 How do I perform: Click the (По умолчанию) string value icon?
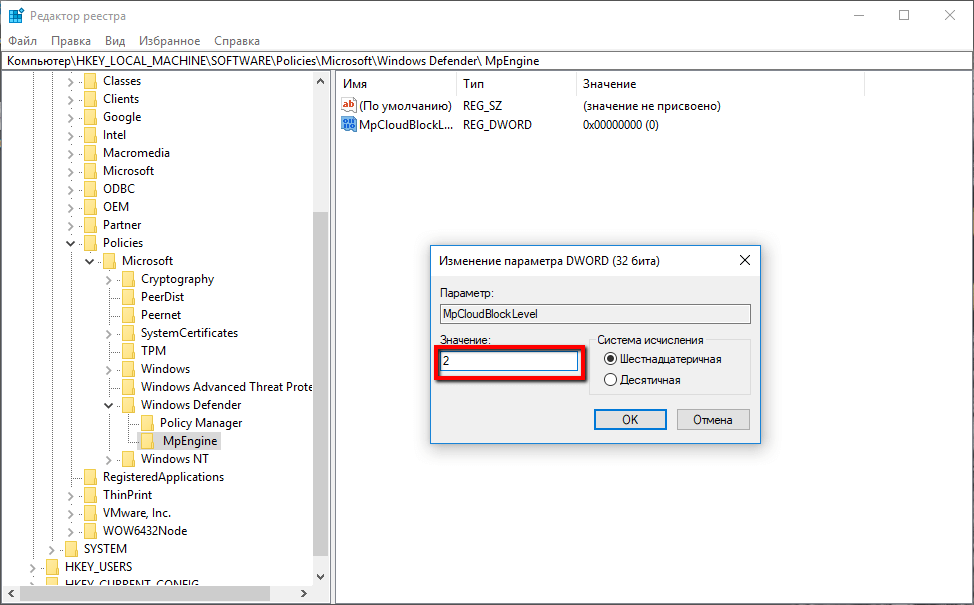349,105
